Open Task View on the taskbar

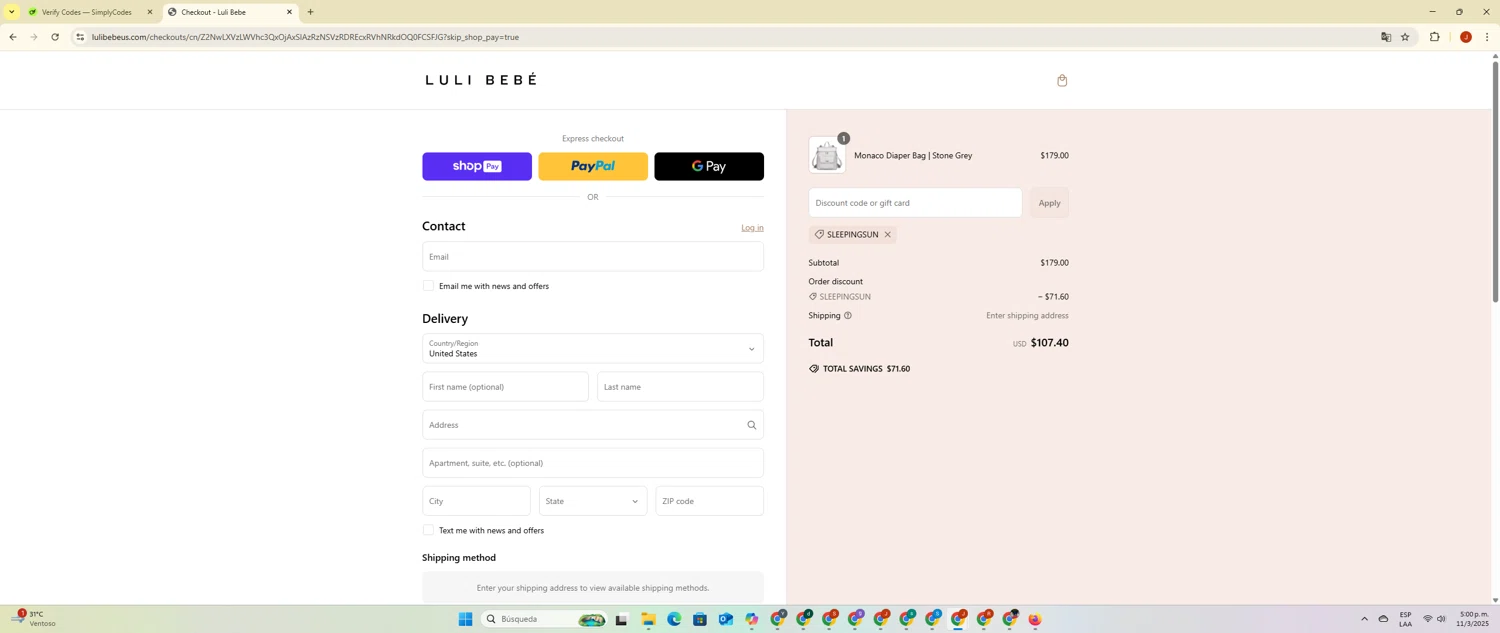click(x=621, y=620)
